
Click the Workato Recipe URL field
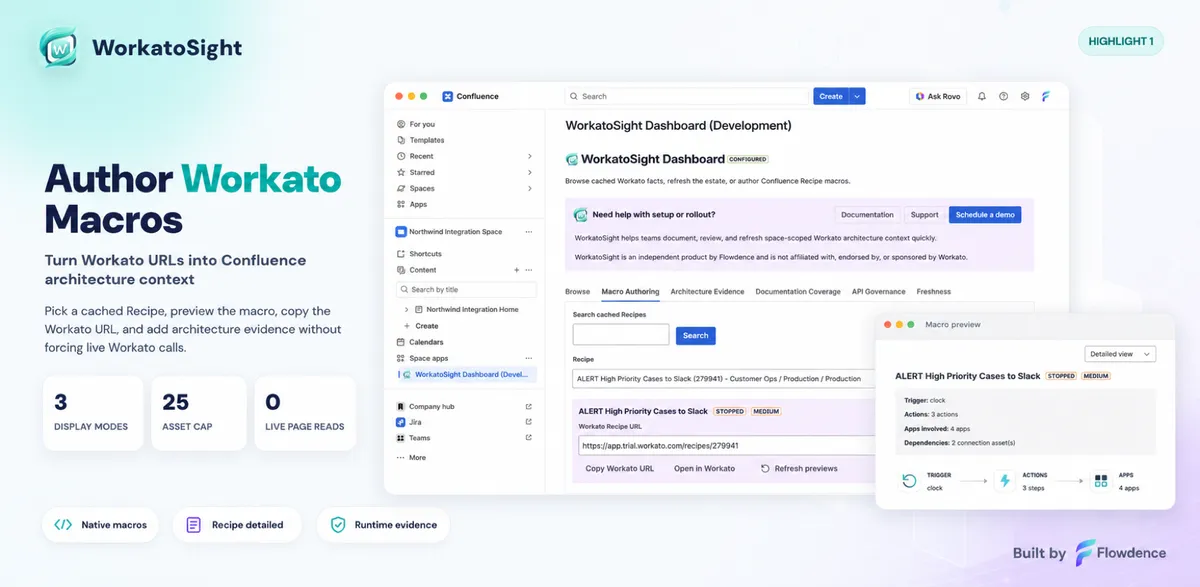coord(727,445)
